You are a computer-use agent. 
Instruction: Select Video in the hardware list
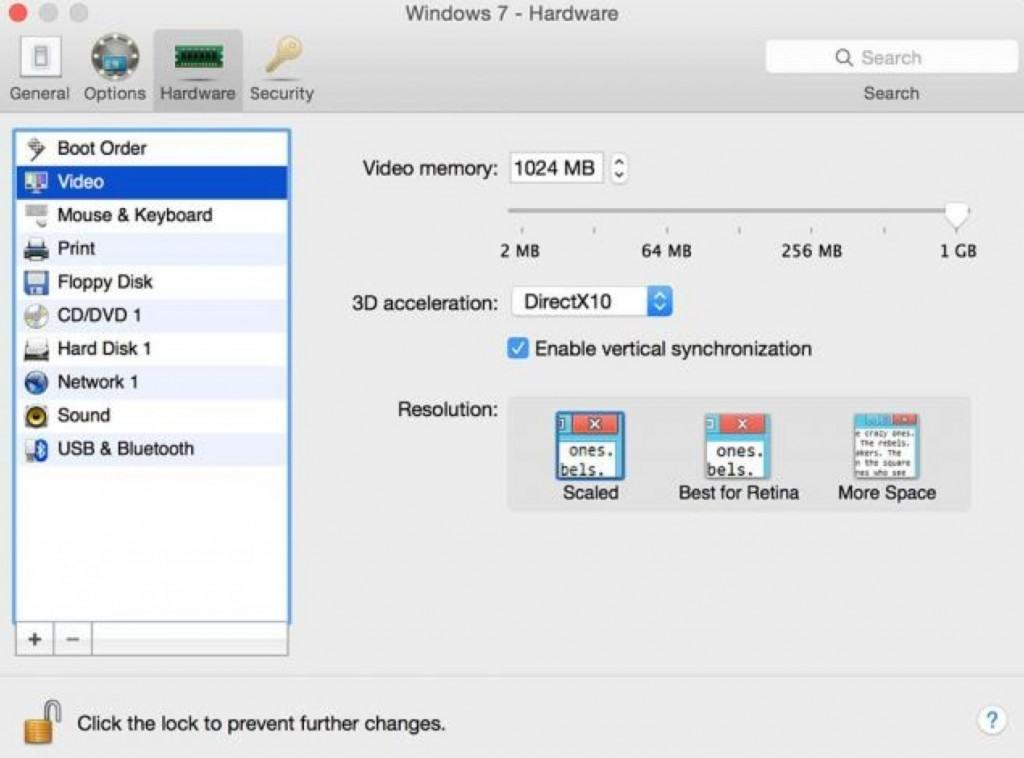point(152,182)
